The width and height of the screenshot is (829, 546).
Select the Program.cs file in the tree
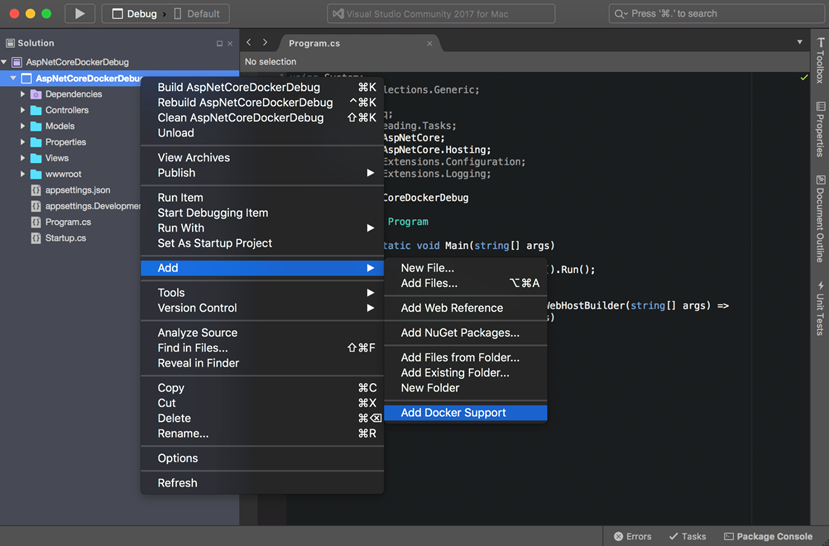[x=68, y=222]
